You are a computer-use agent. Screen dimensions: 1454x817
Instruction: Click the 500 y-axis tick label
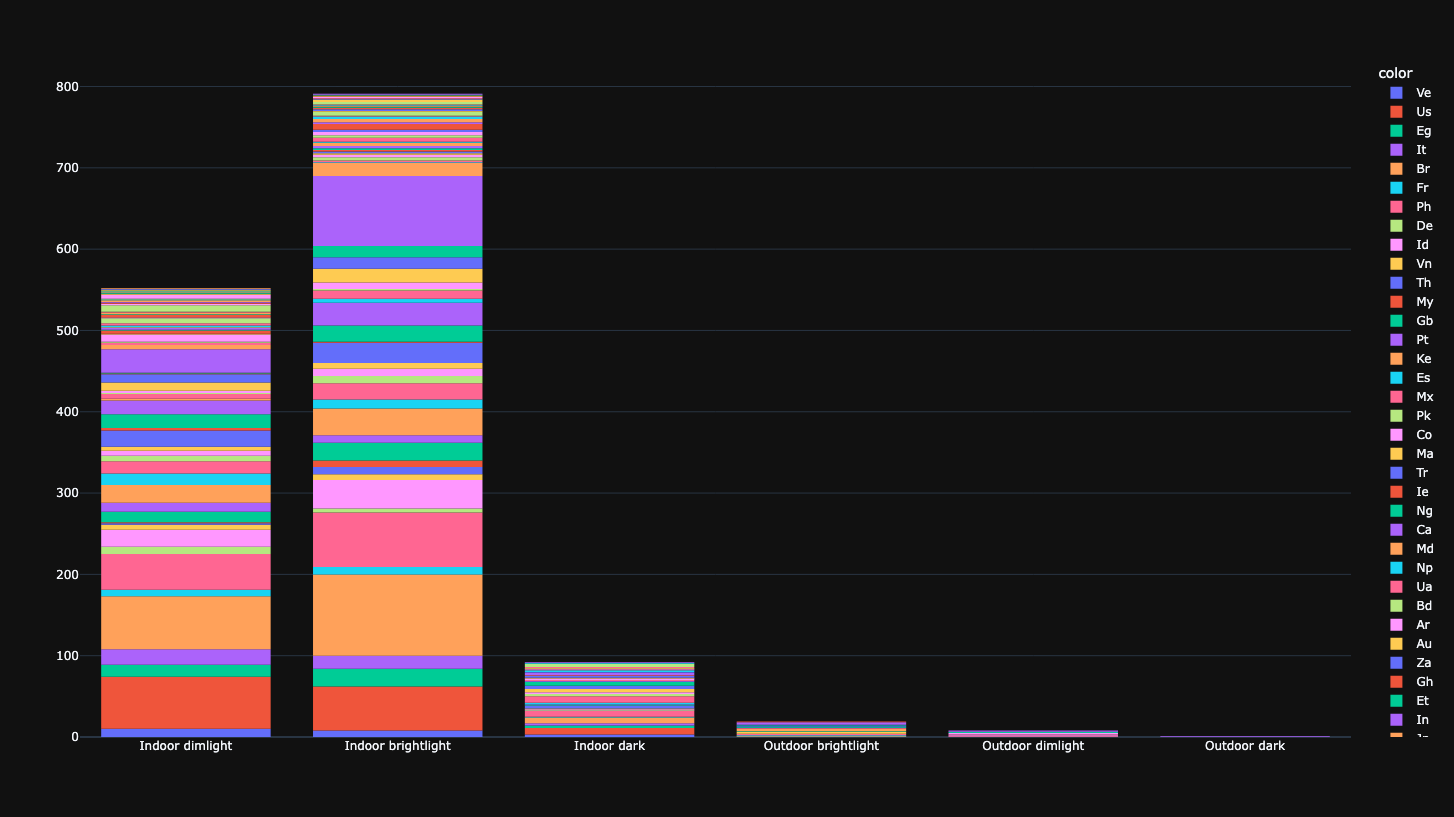click(68, 331)
